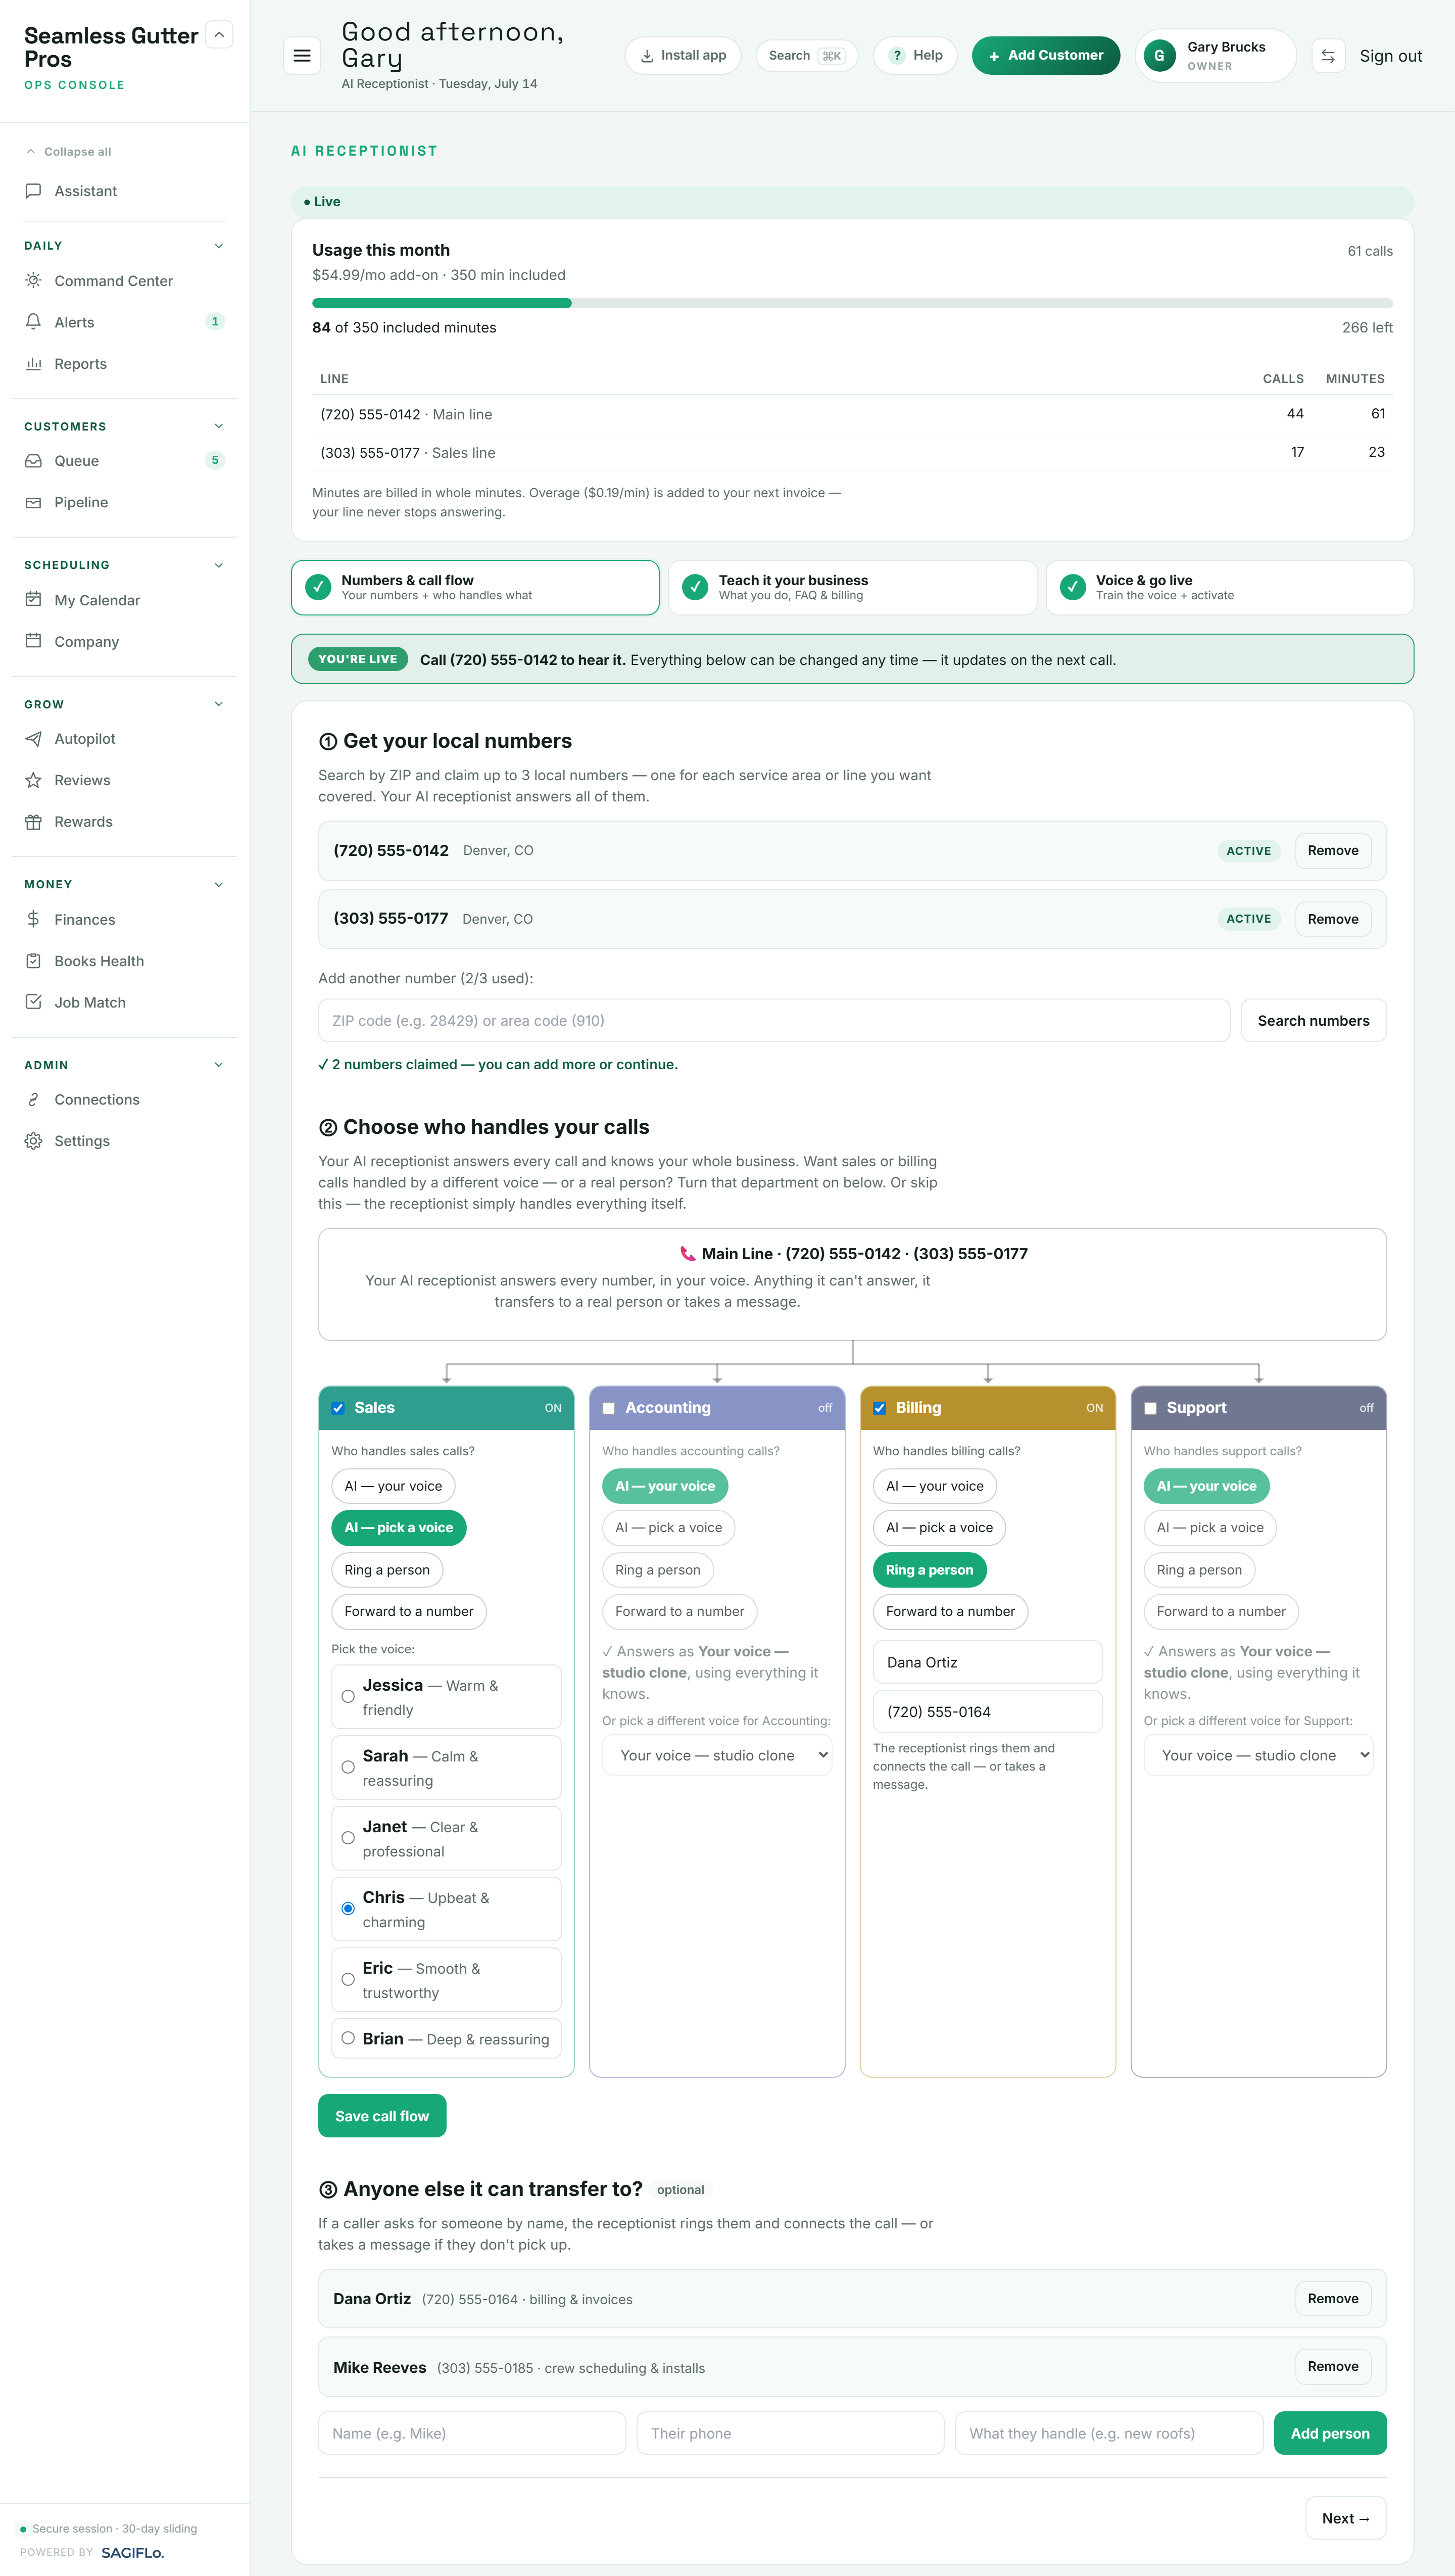Enable the Accounting department checkbox
The height and width of the screenshot is (2576, 1455).
coord(609,1408)
